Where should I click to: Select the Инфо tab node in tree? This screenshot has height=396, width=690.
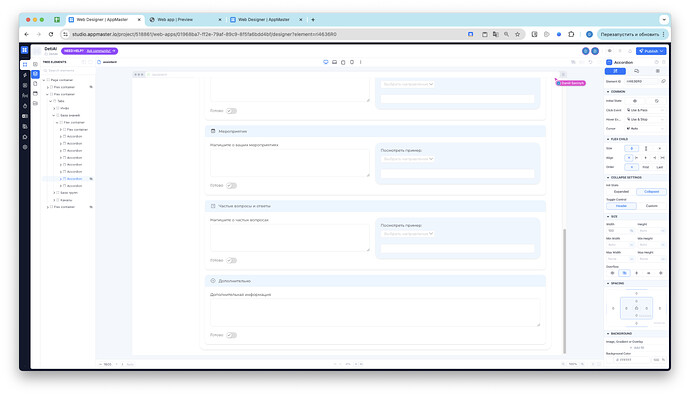[65, 108]
